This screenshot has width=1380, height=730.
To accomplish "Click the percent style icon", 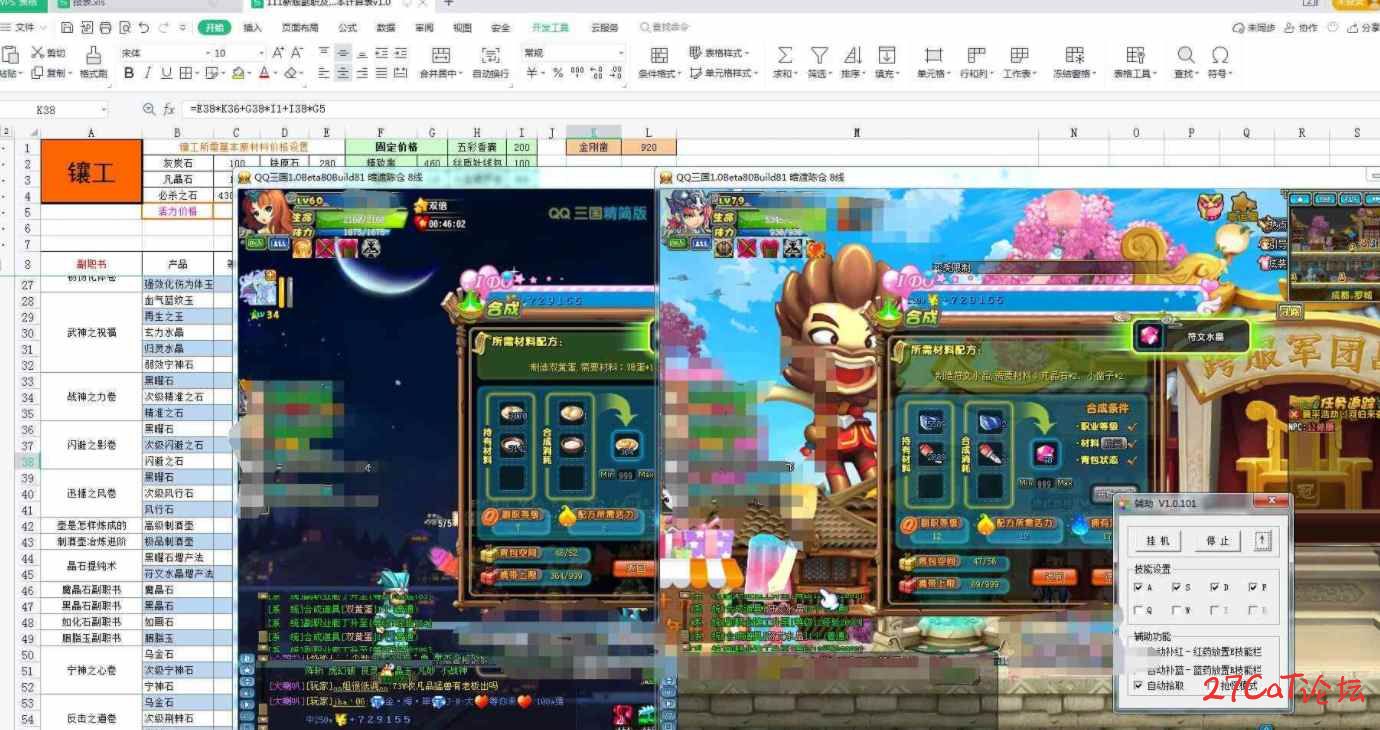I will click(558, 72).
